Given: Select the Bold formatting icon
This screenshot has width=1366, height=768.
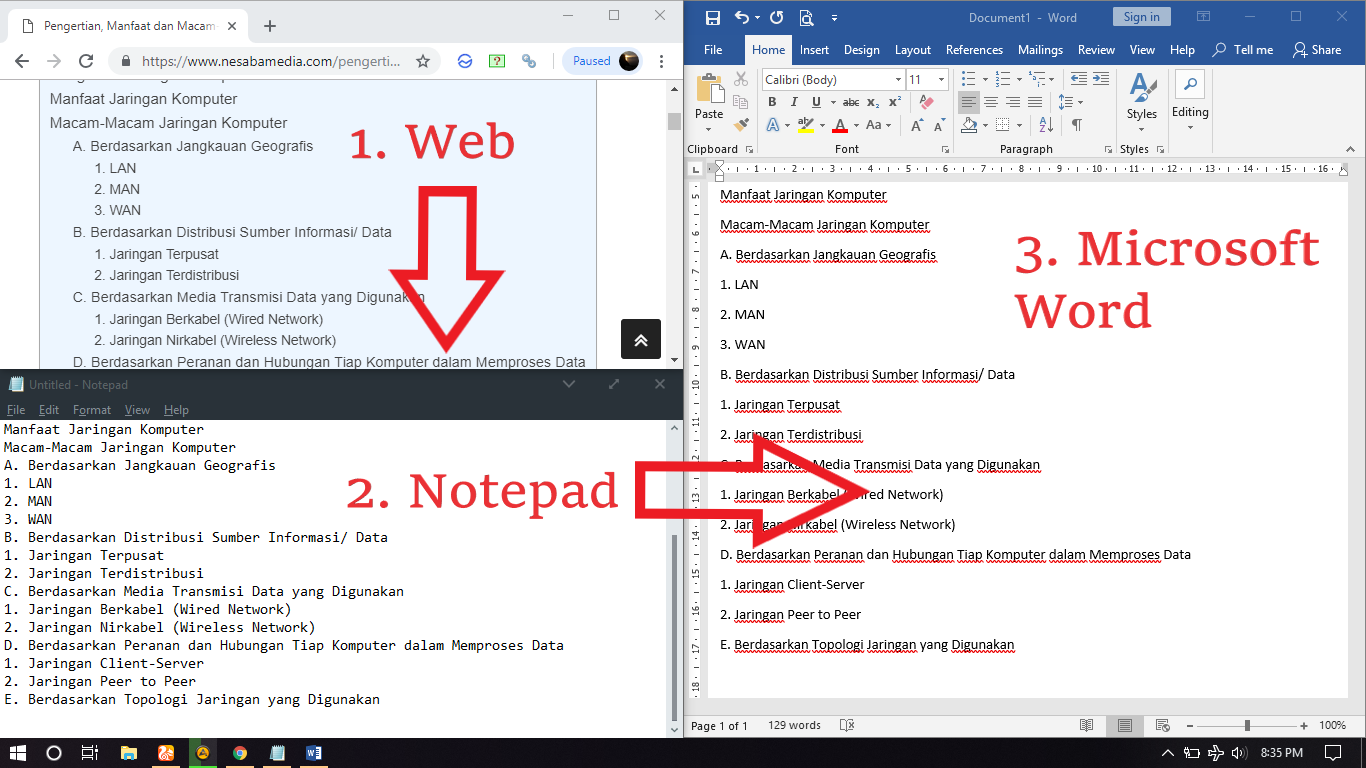Looking at the screenshot, I should tap(772, 102).
